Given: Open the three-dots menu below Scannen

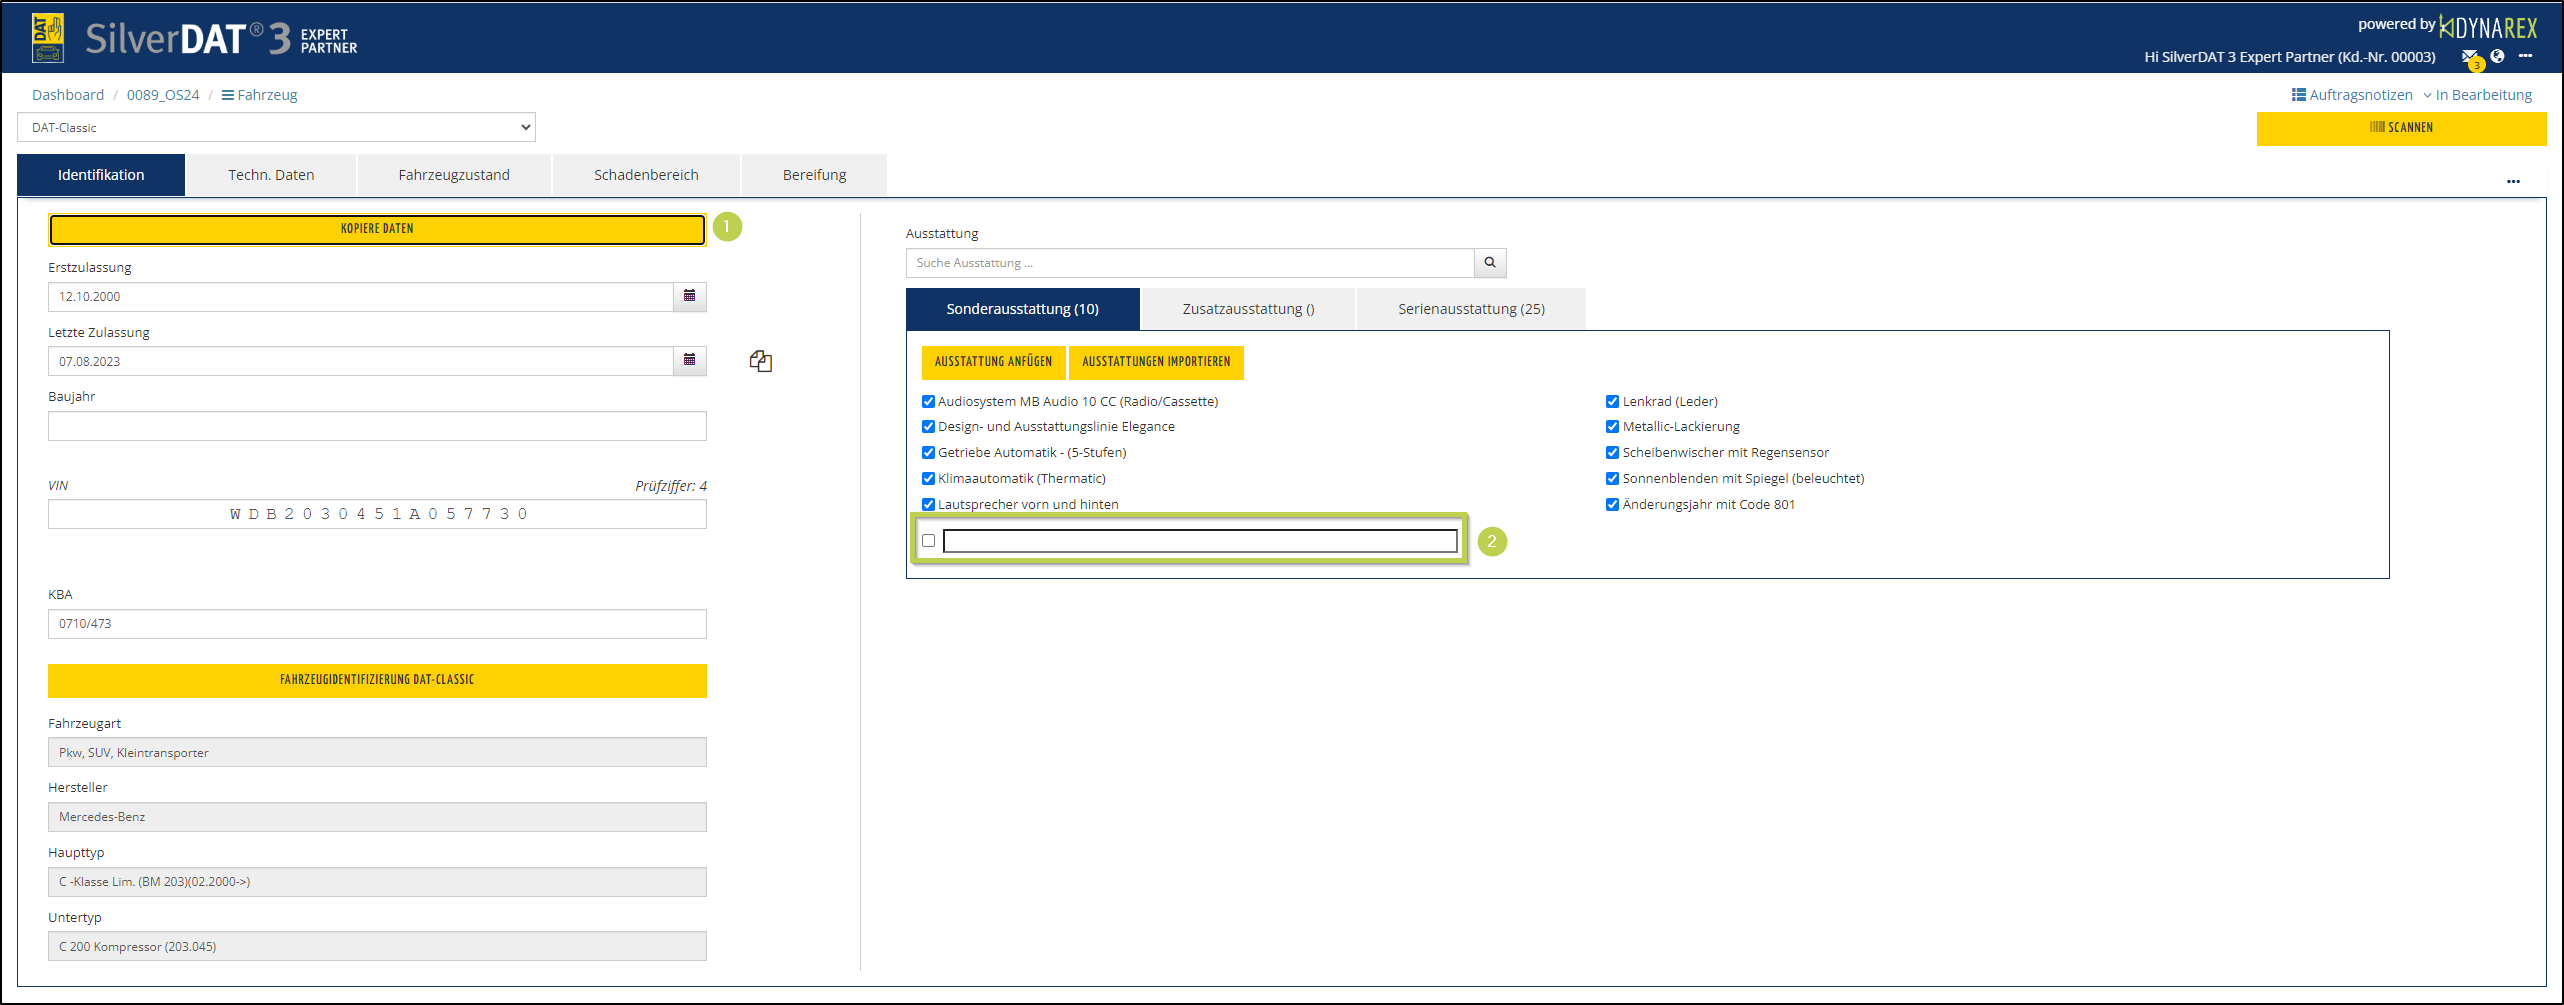Looking at the screenshot, I should point(2513,182).
